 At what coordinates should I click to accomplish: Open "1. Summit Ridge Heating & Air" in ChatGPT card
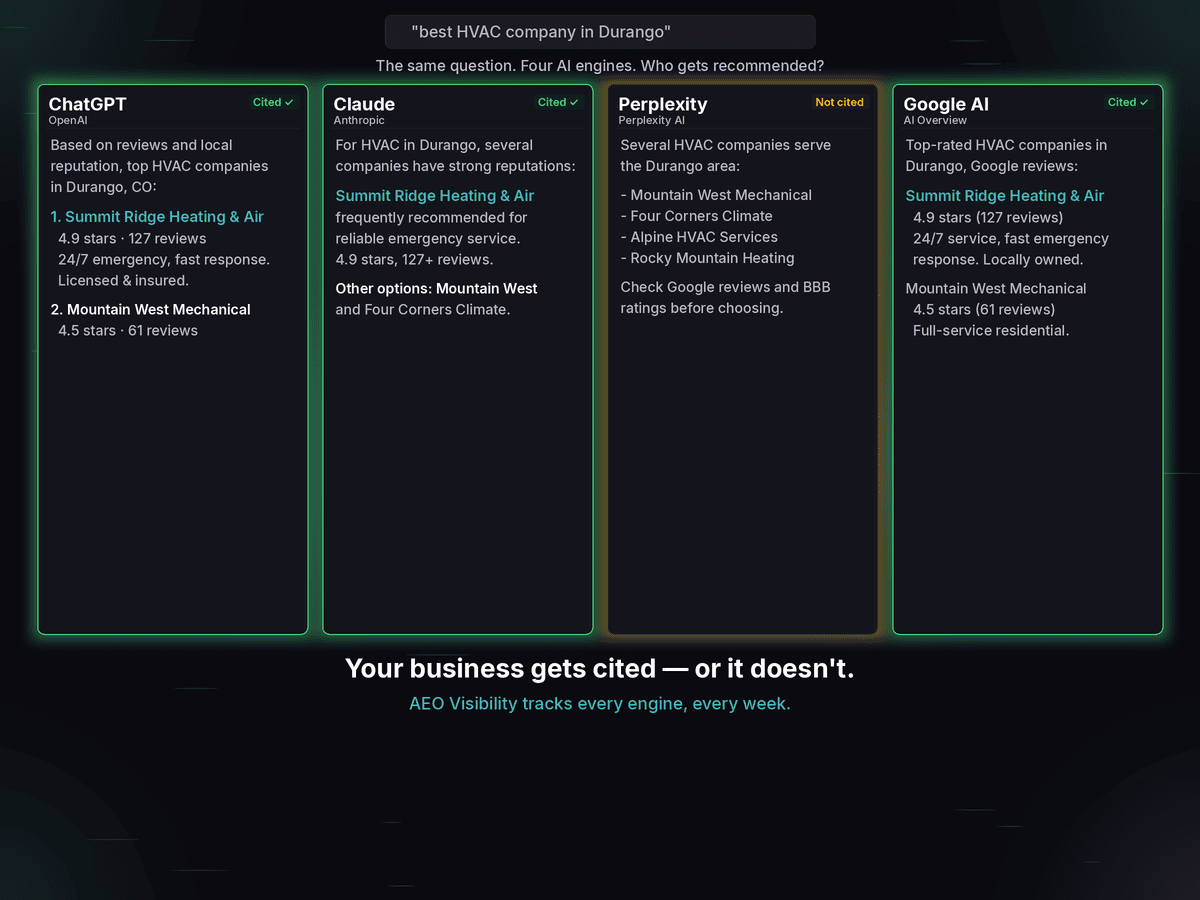(157, 217)
